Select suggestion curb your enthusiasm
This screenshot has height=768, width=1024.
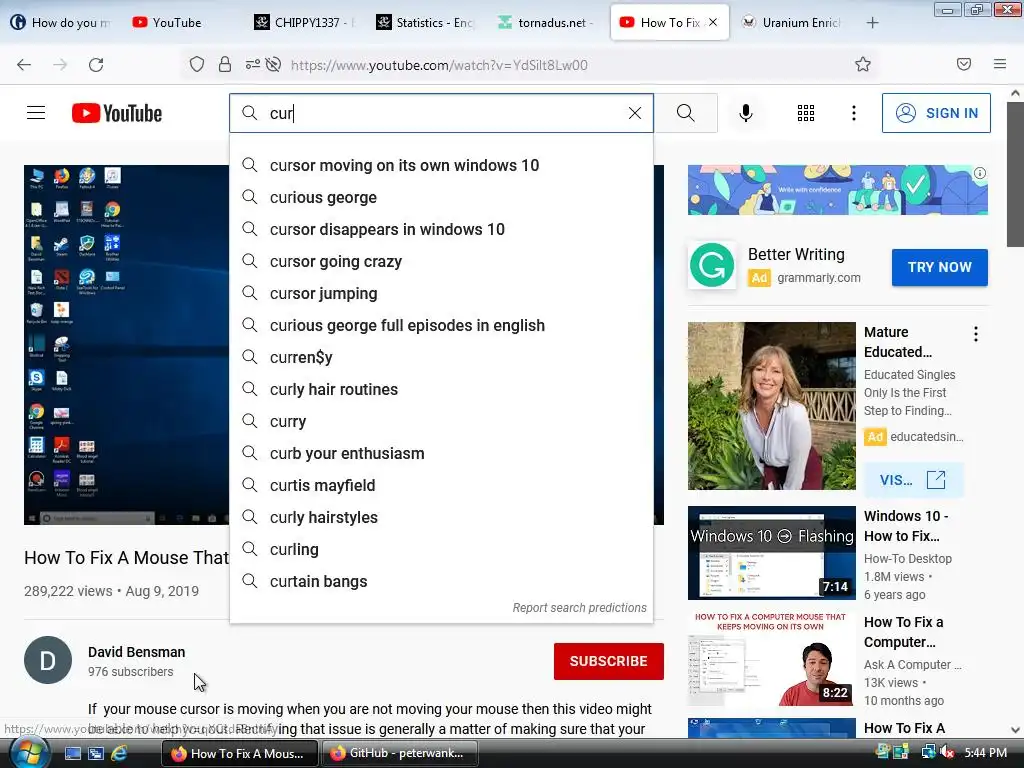[x=441, y=453]
